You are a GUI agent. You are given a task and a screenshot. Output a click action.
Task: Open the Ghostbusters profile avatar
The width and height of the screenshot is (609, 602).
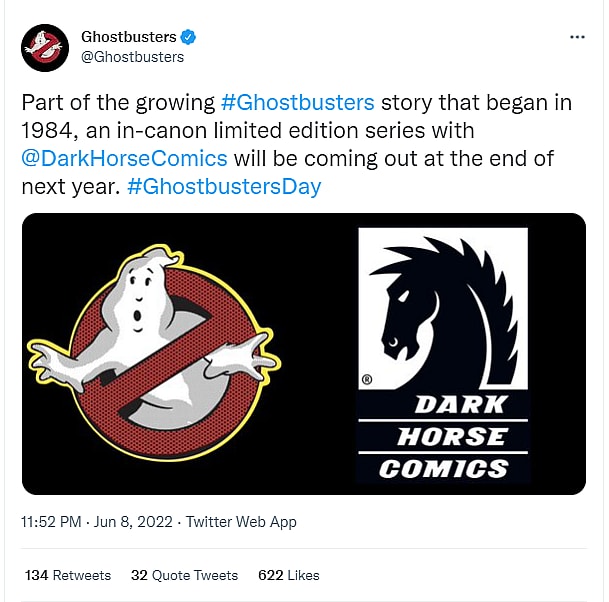44,47
